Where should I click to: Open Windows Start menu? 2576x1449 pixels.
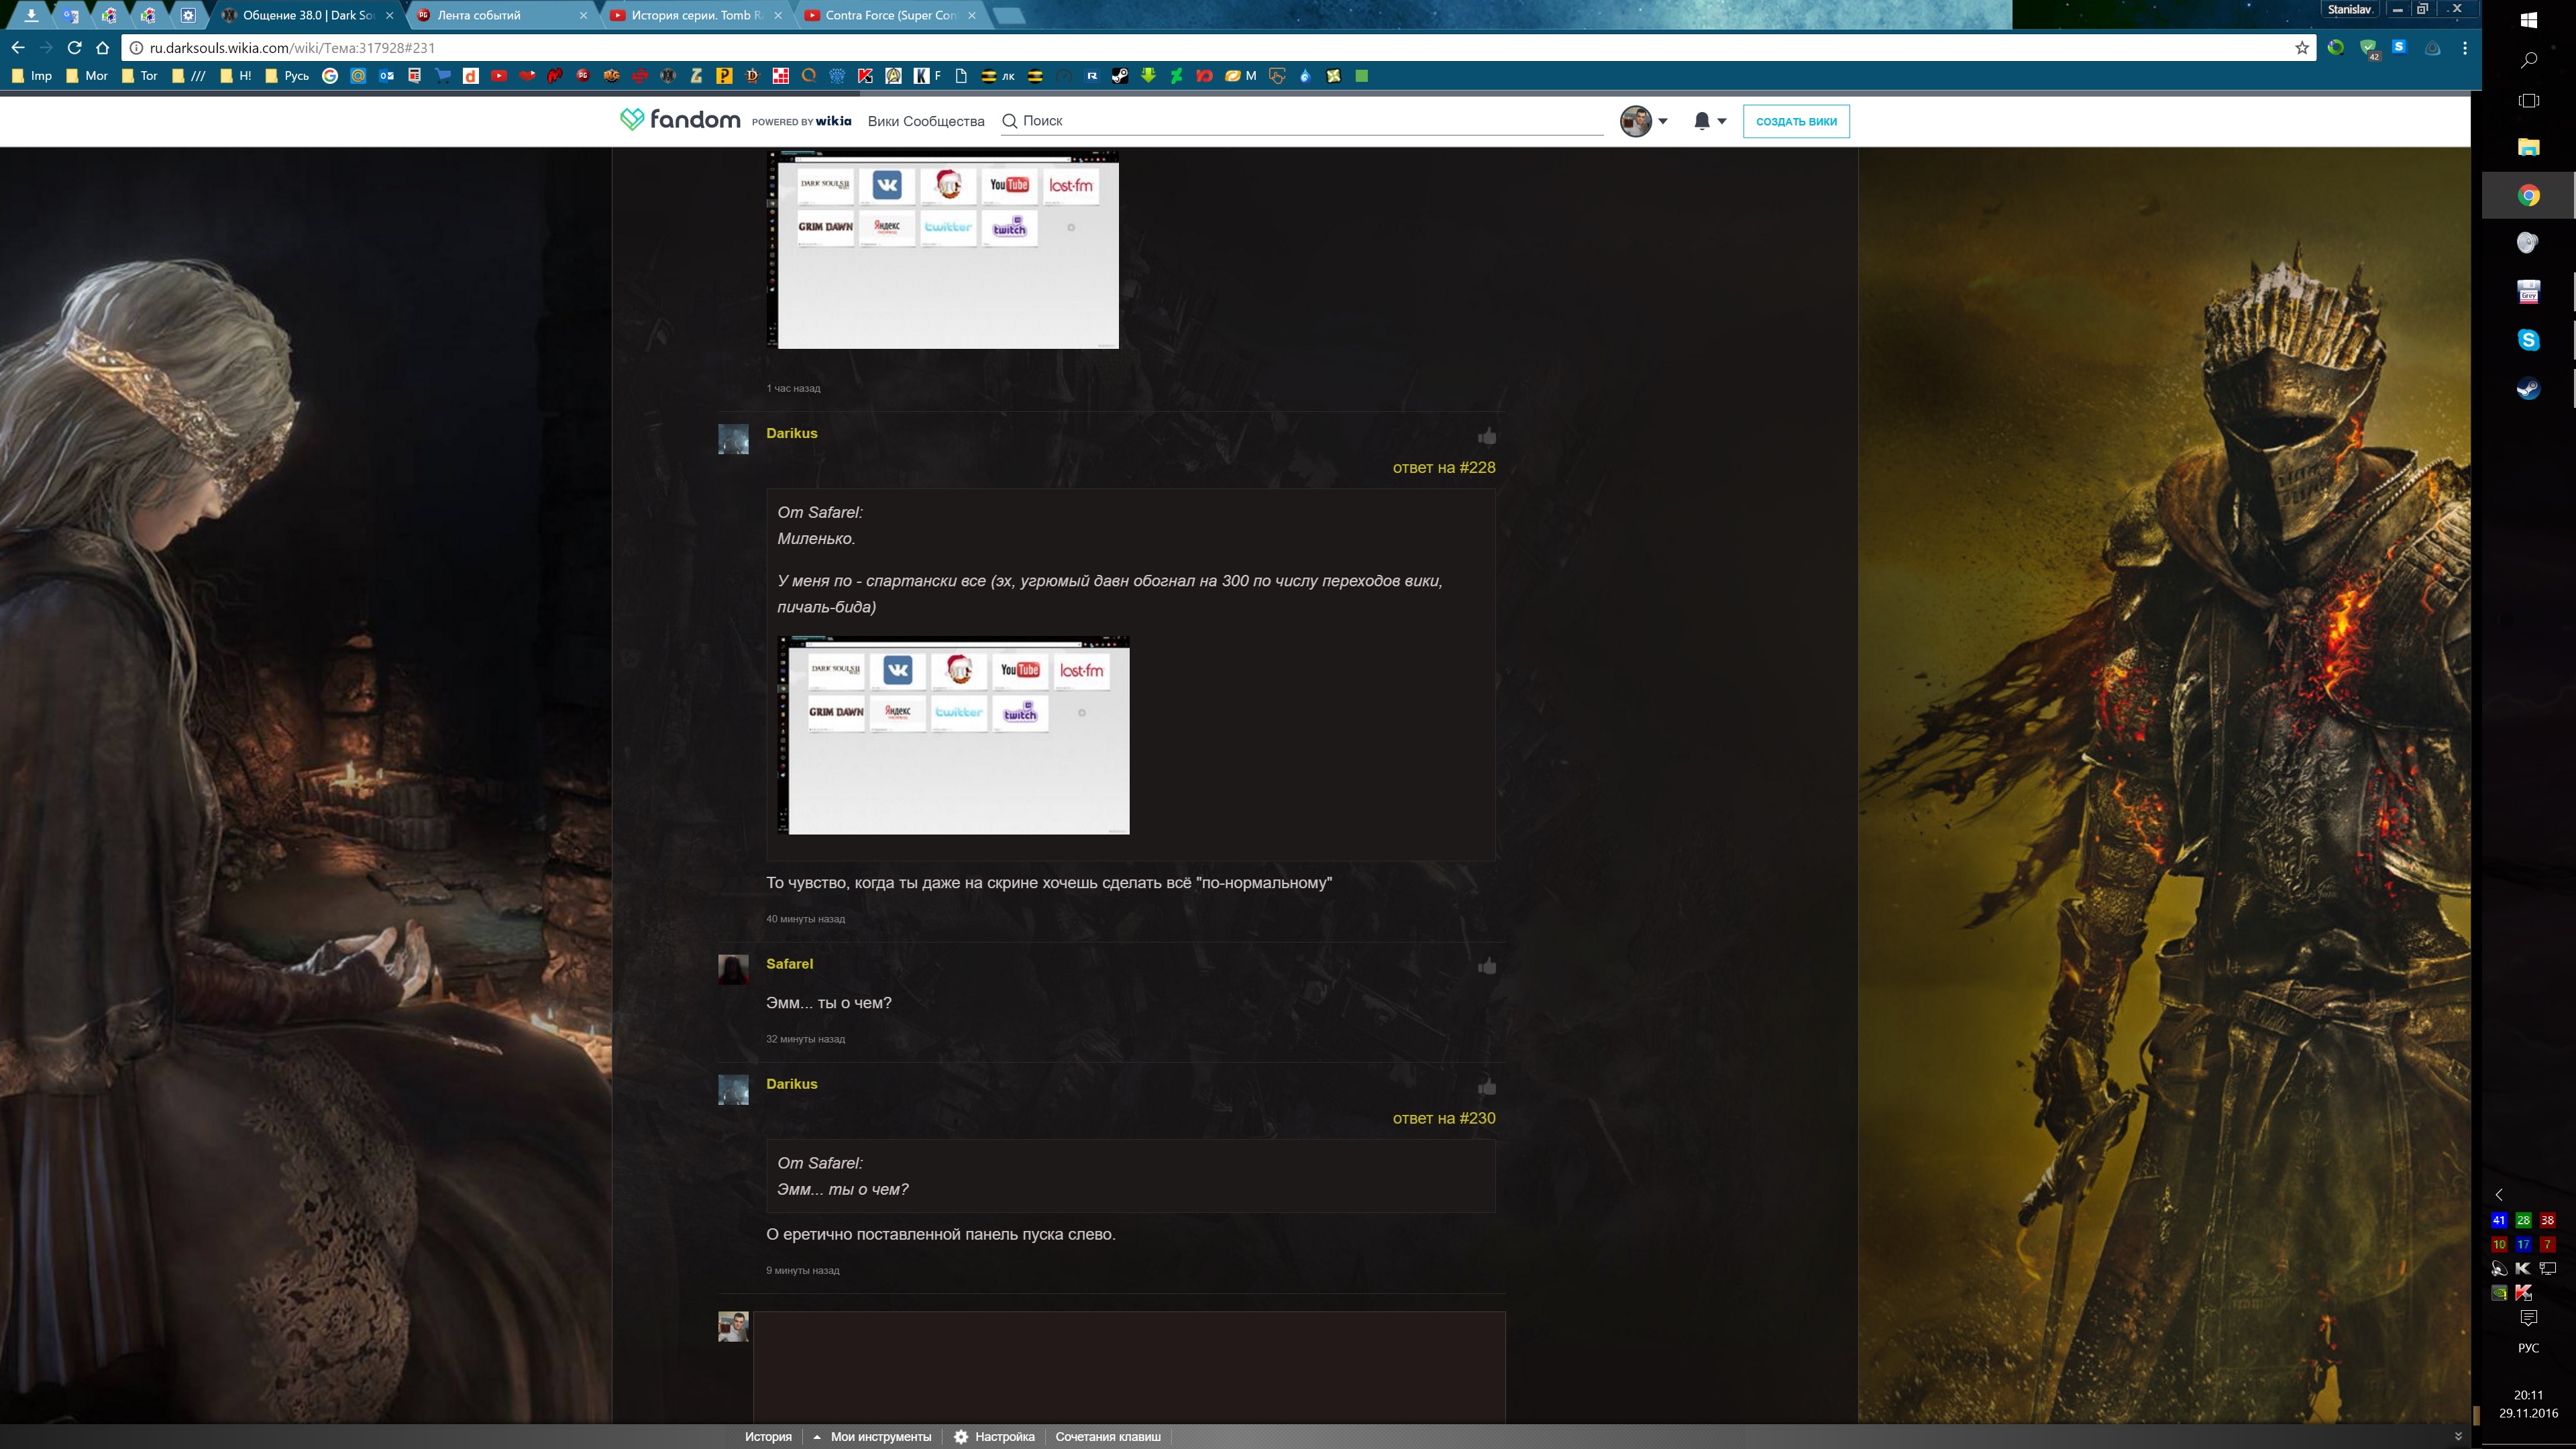2528,19
